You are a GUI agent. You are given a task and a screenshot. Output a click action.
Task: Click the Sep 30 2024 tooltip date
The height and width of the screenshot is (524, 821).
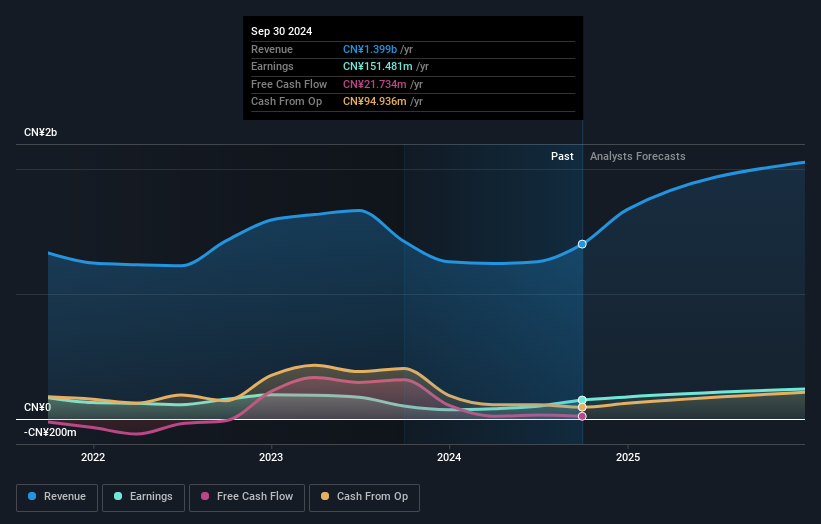(x=281, y=31)
